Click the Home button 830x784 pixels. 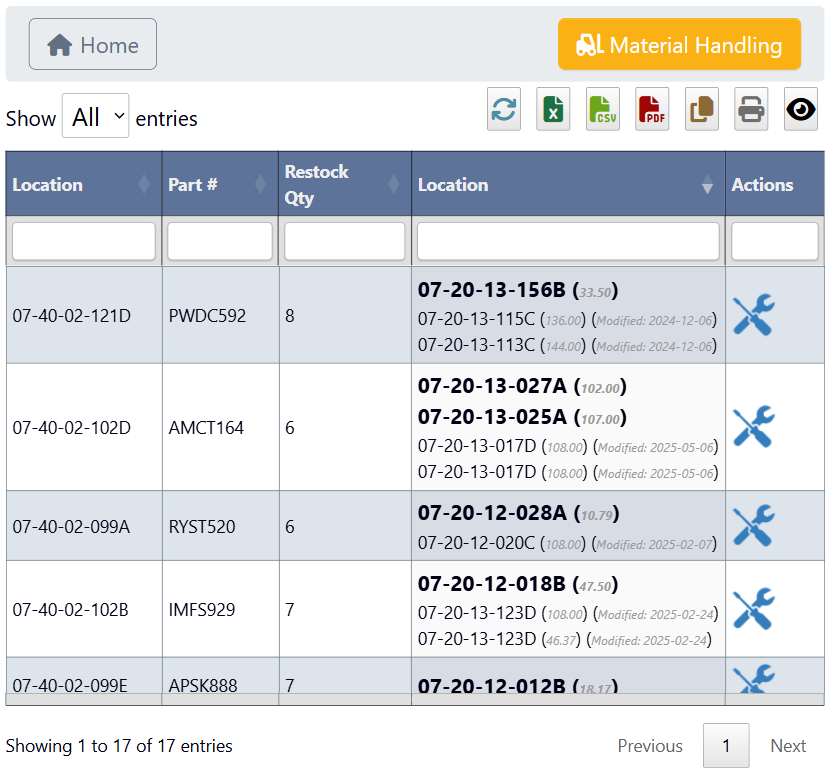click(93, 44)
